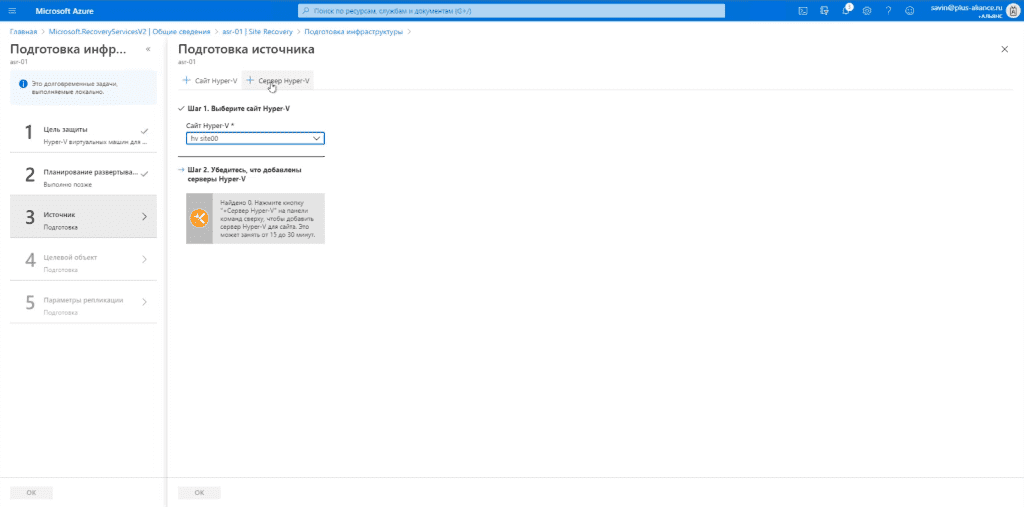
Task: Open the Azure portal hamburger menu
Action: click(x=12, y=10)
